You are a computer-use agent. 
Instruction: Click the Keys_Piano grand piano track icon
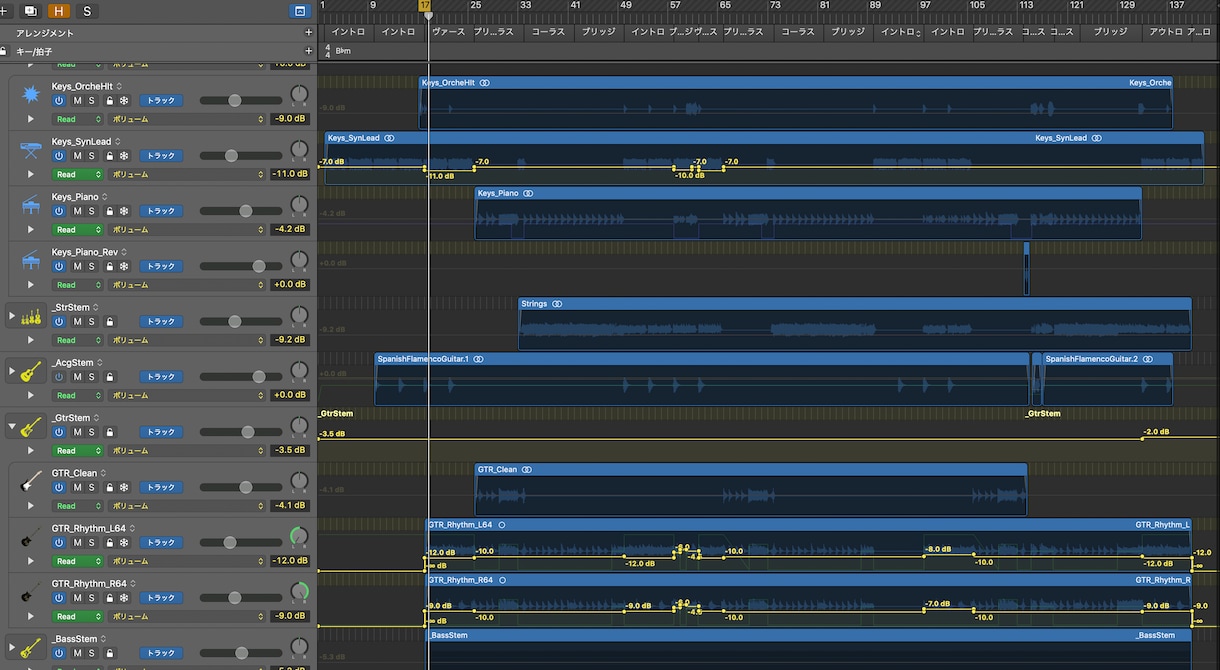tap(31, 205)
